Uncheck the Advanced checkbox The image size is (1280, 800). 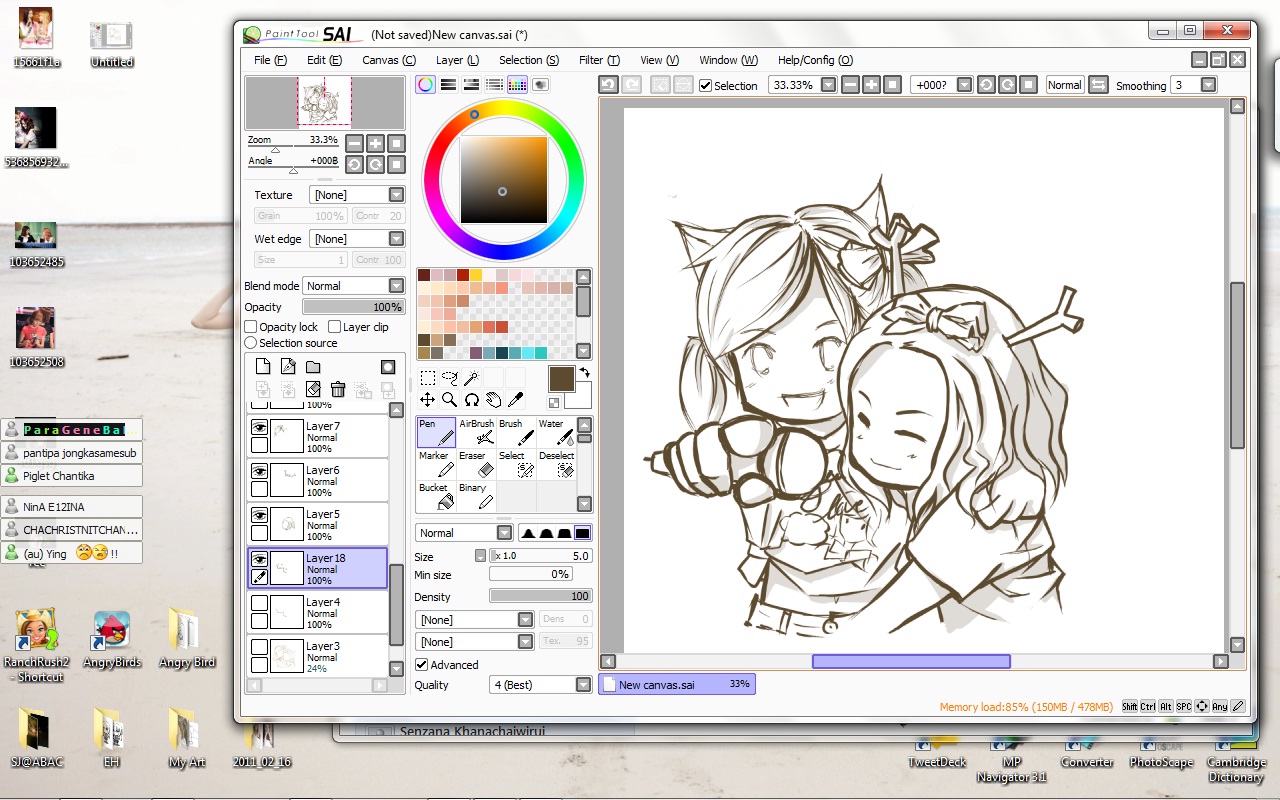(x=422, y=665)
